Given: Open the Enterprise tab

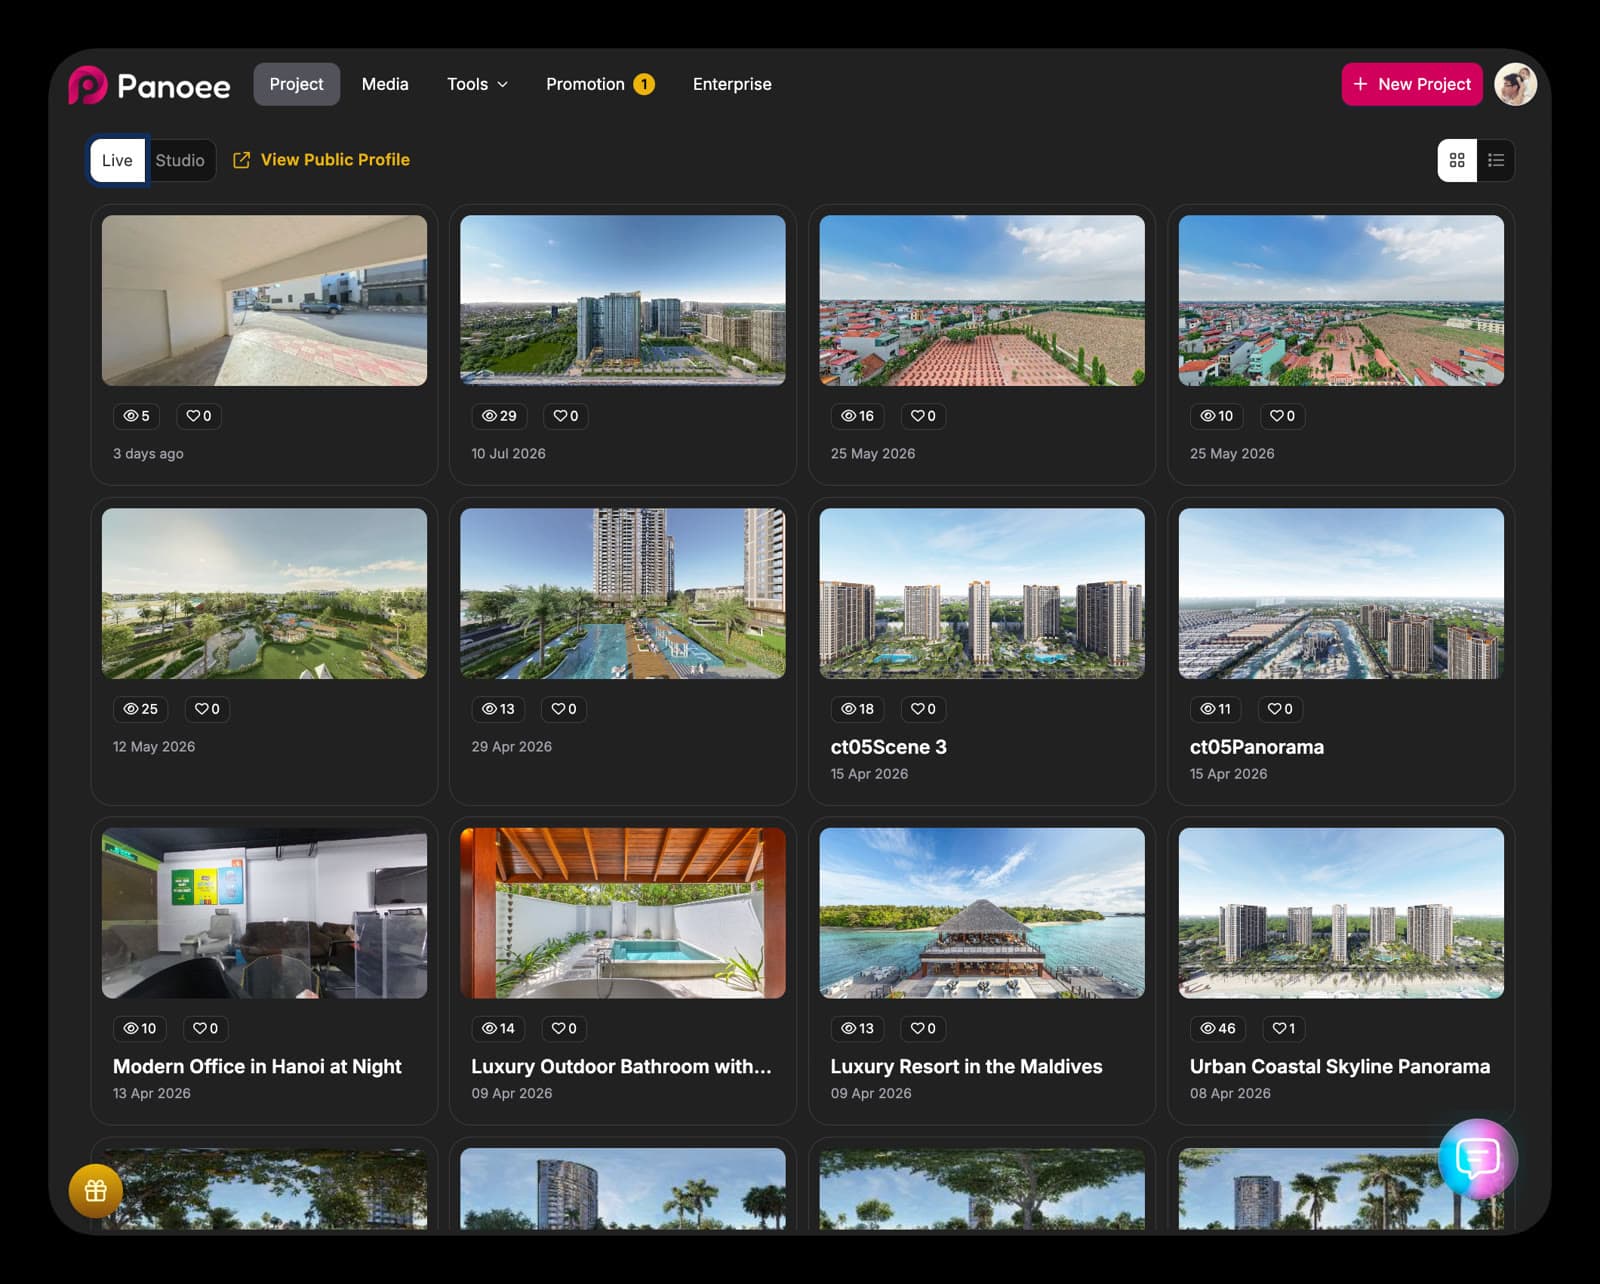Looking at the screenshot, I should point(732,84).
